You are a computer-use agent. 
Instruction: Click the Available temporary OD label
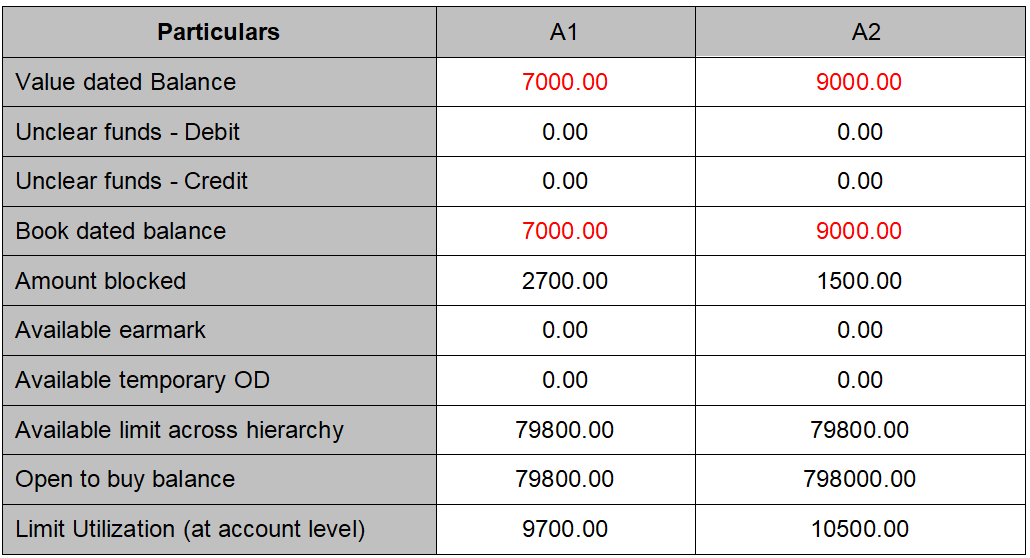[142, 380]
